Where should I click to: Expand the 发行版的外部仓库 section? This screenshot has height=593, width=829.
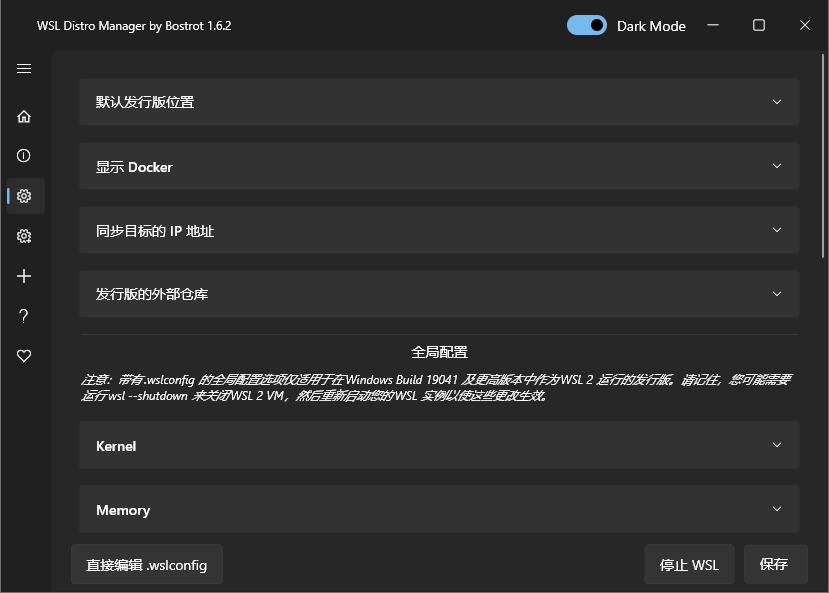click(439, 294)
